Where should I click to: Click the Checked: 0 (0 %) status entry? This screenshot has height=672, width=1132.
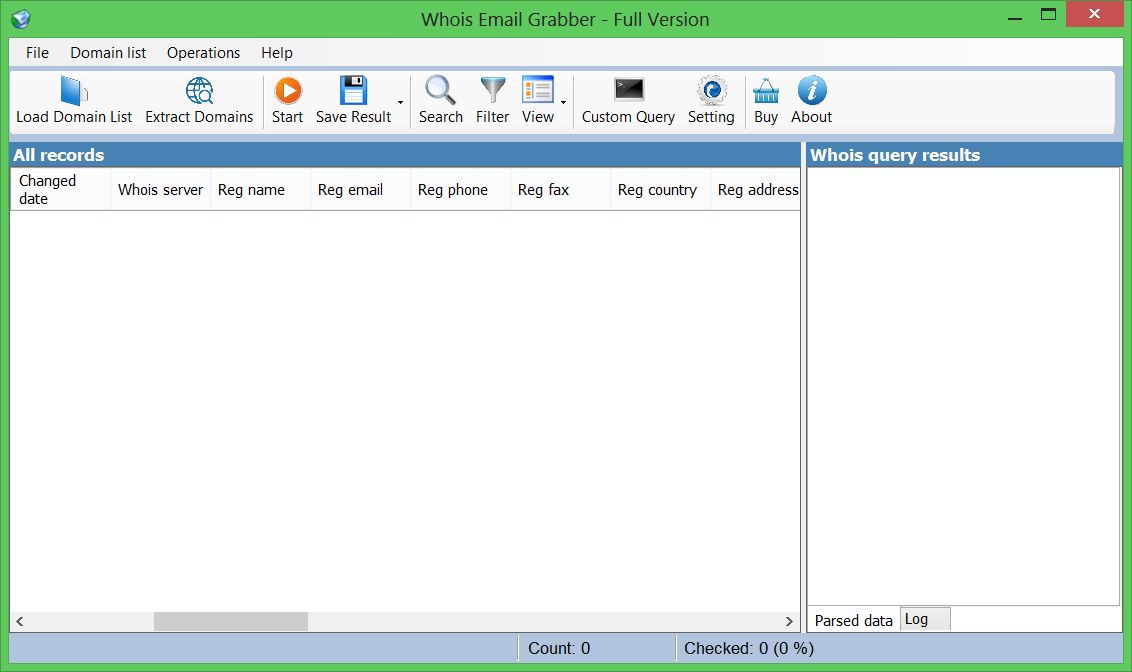(x=749, y=648)
